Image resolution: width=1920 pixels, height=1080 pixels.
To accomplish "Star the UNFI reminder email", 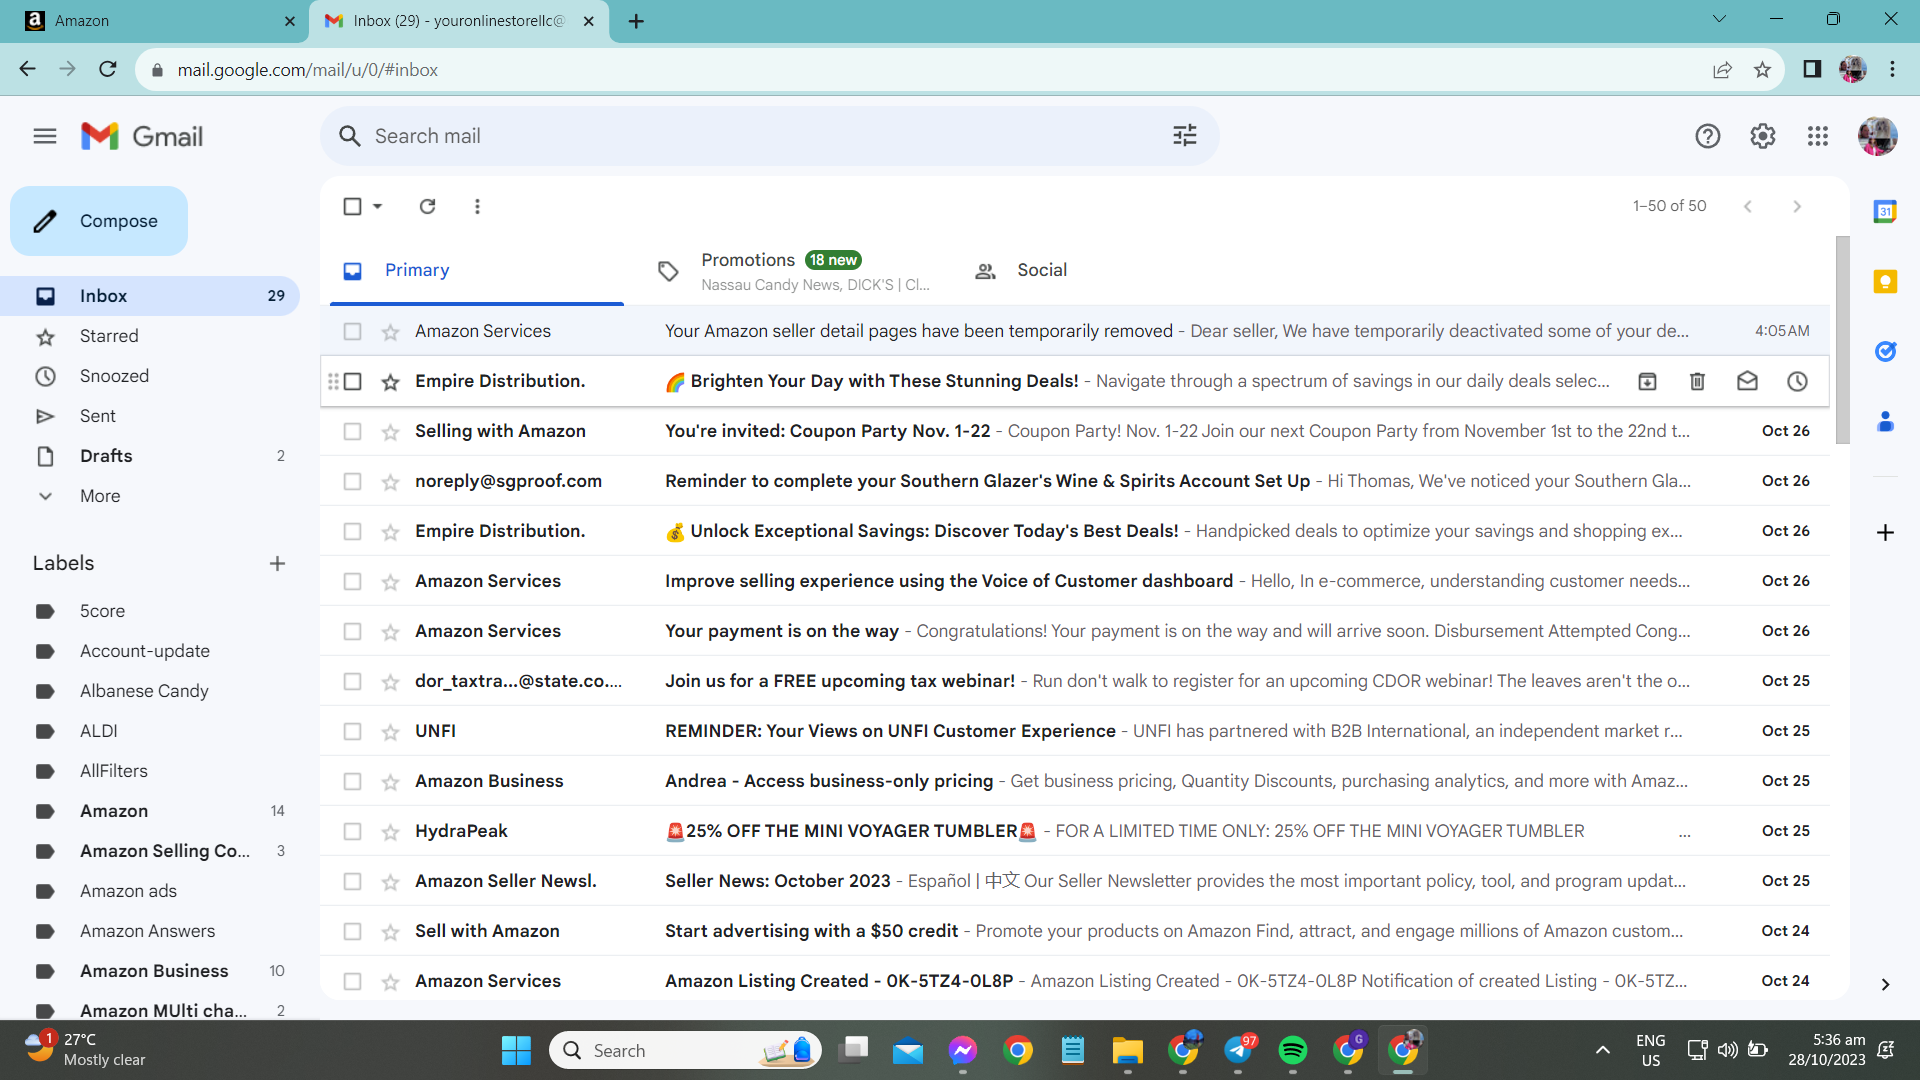I will (390, 732).
